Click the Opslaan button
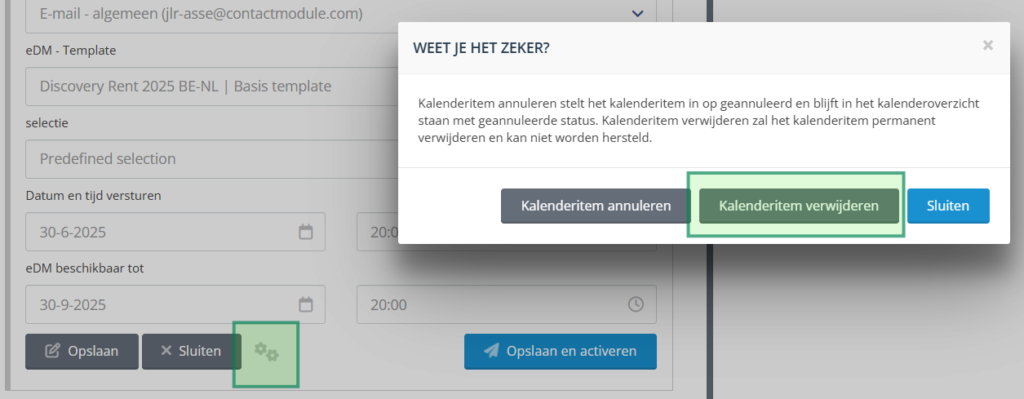This screenshot has height=399, width=1024. [82, 351]
